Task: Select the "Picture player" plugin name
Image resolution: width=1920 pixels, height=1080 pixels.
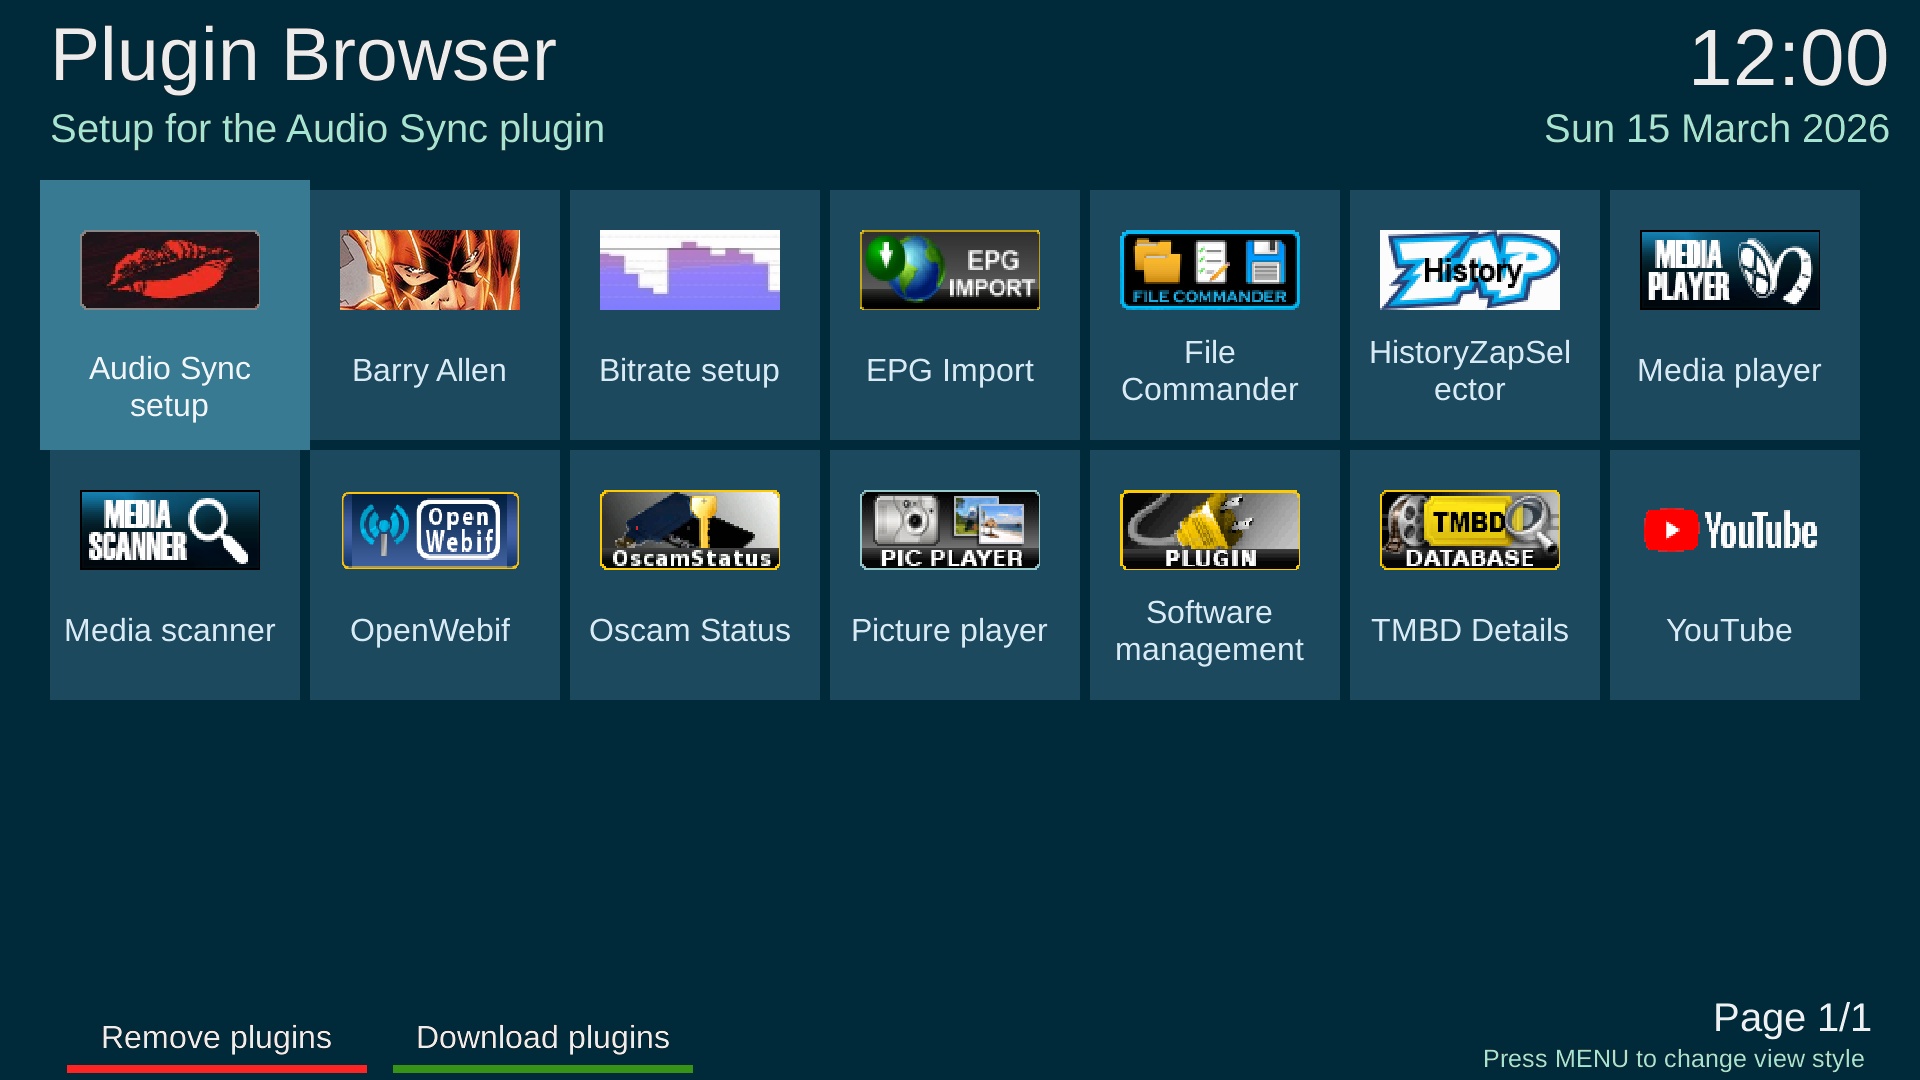Action: [949, 630]
